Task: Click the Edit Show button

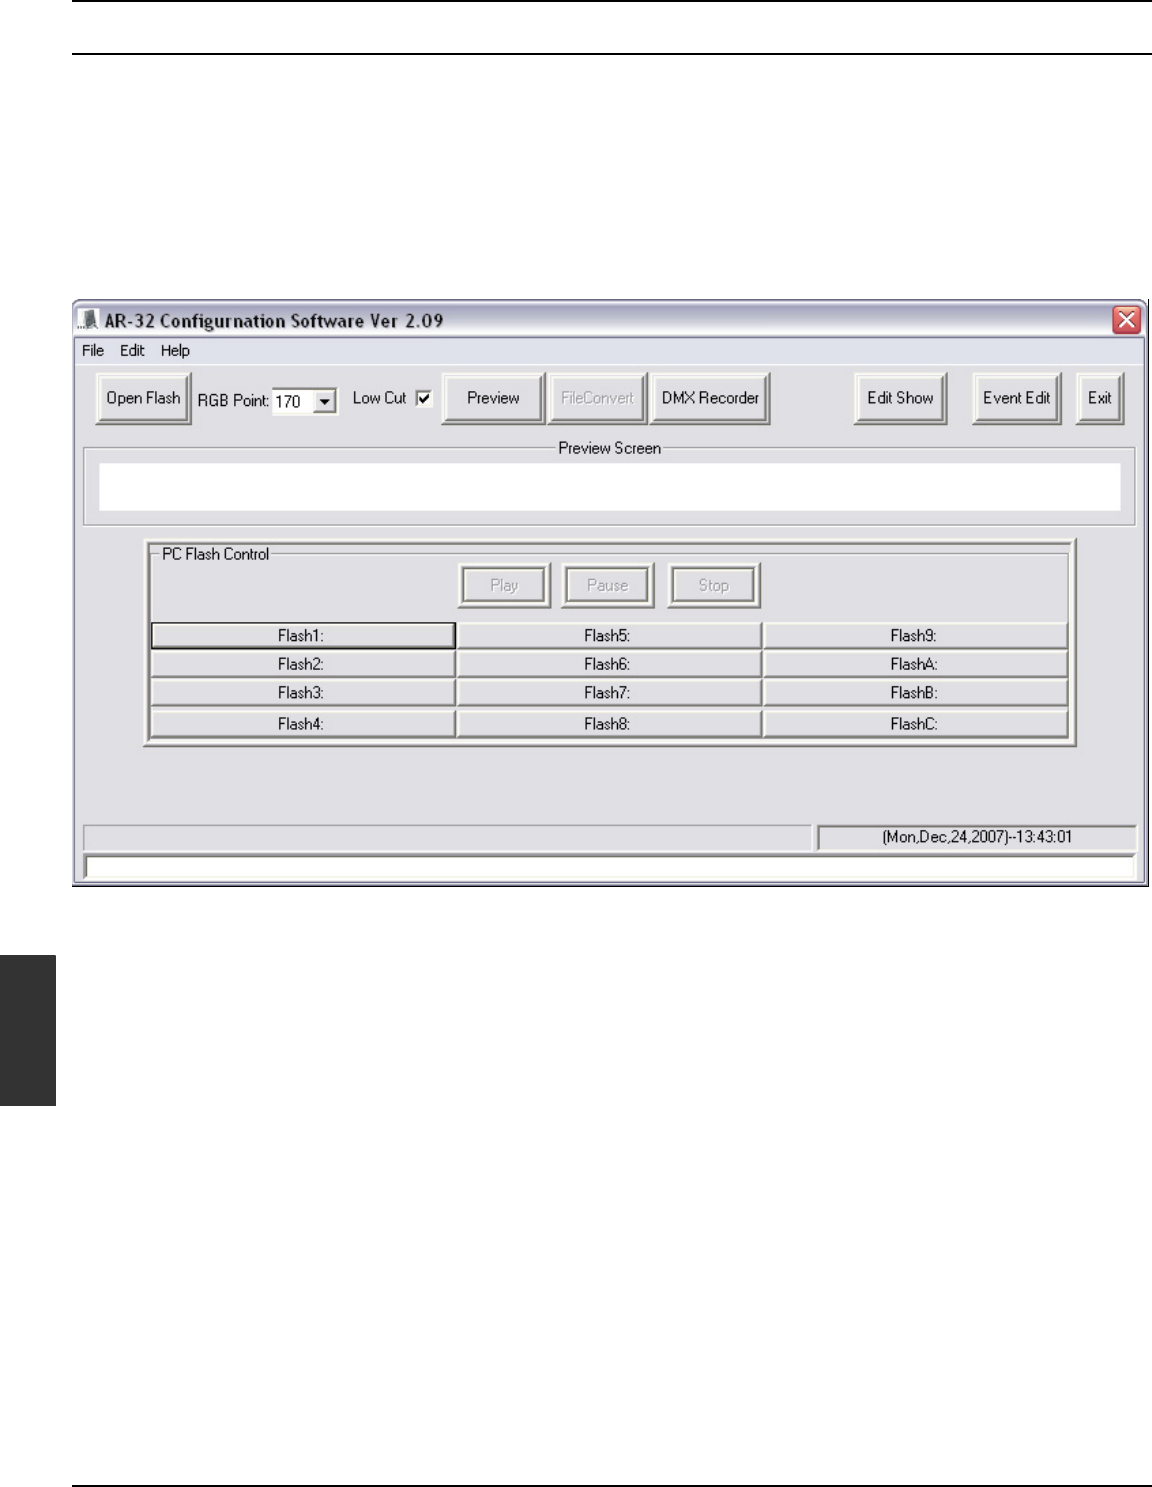Action: point(900,398)
